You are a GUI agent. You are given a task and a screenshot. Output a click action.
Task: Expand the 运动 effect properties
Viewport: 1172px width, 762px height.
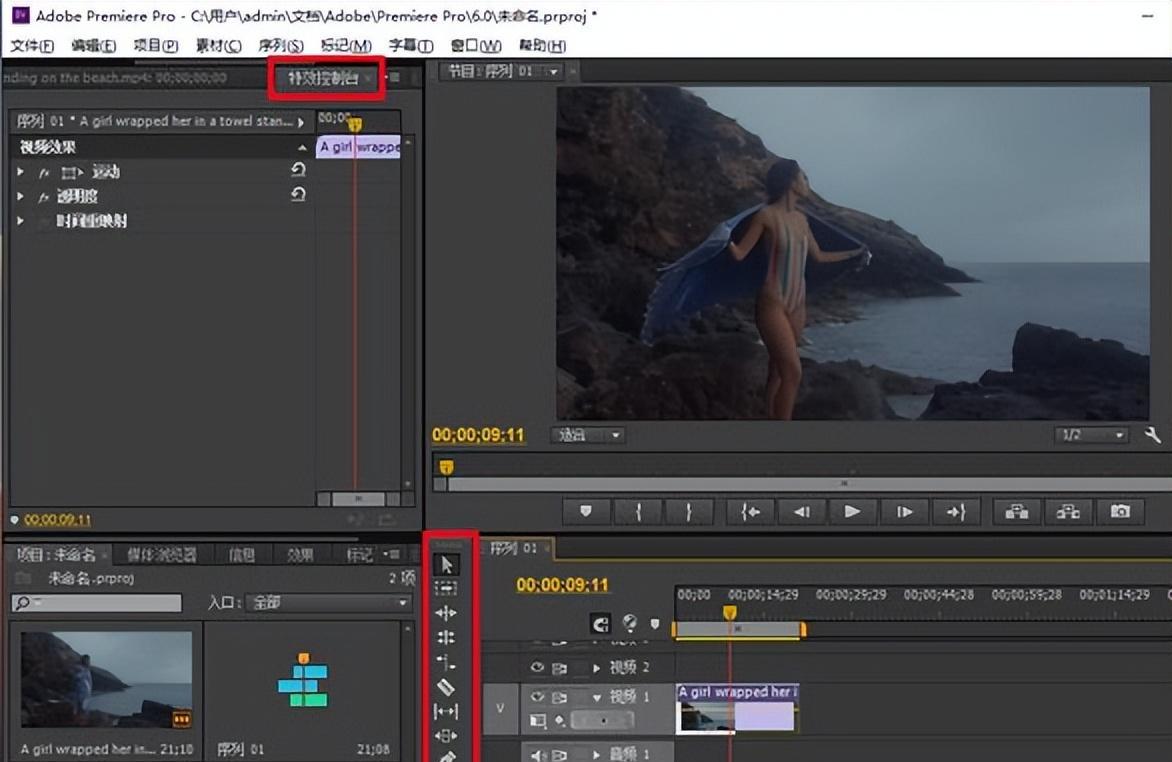pyautogui.click(x=20, y=172)
